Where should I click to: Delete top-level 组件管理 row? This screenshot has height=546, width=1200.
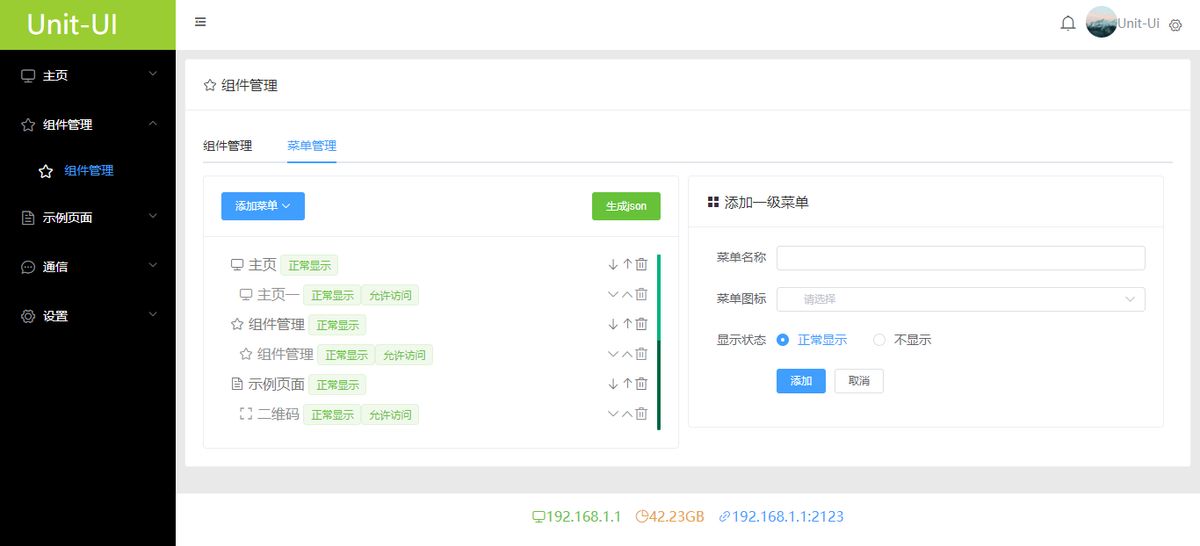tap(642, 324)
